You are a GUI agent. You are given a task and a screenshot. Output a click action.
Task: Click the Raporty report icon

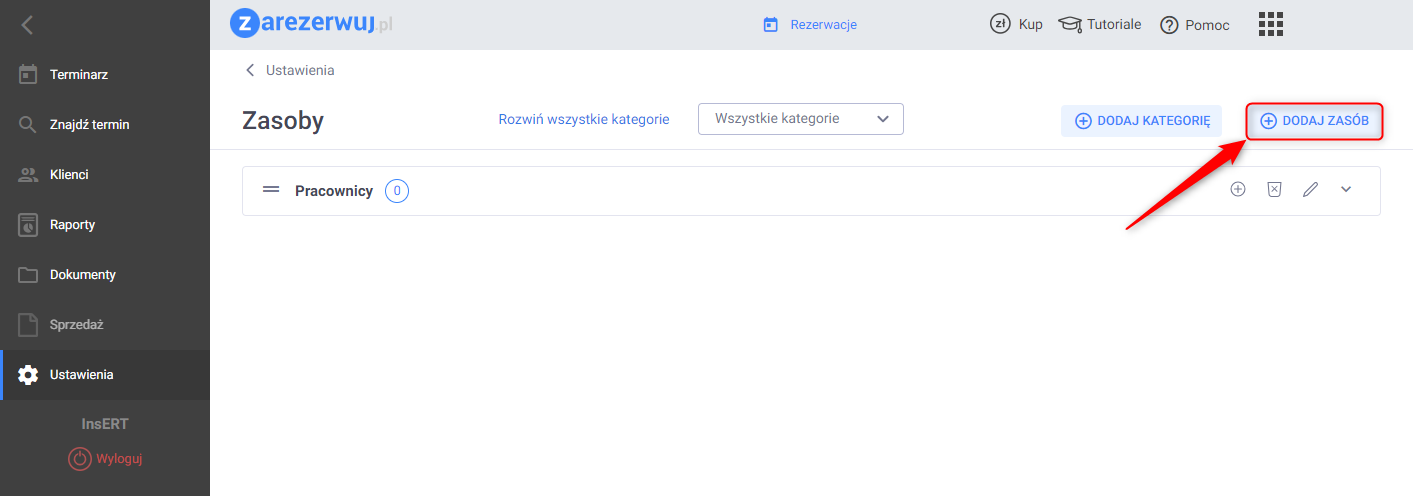click(28, 224)
